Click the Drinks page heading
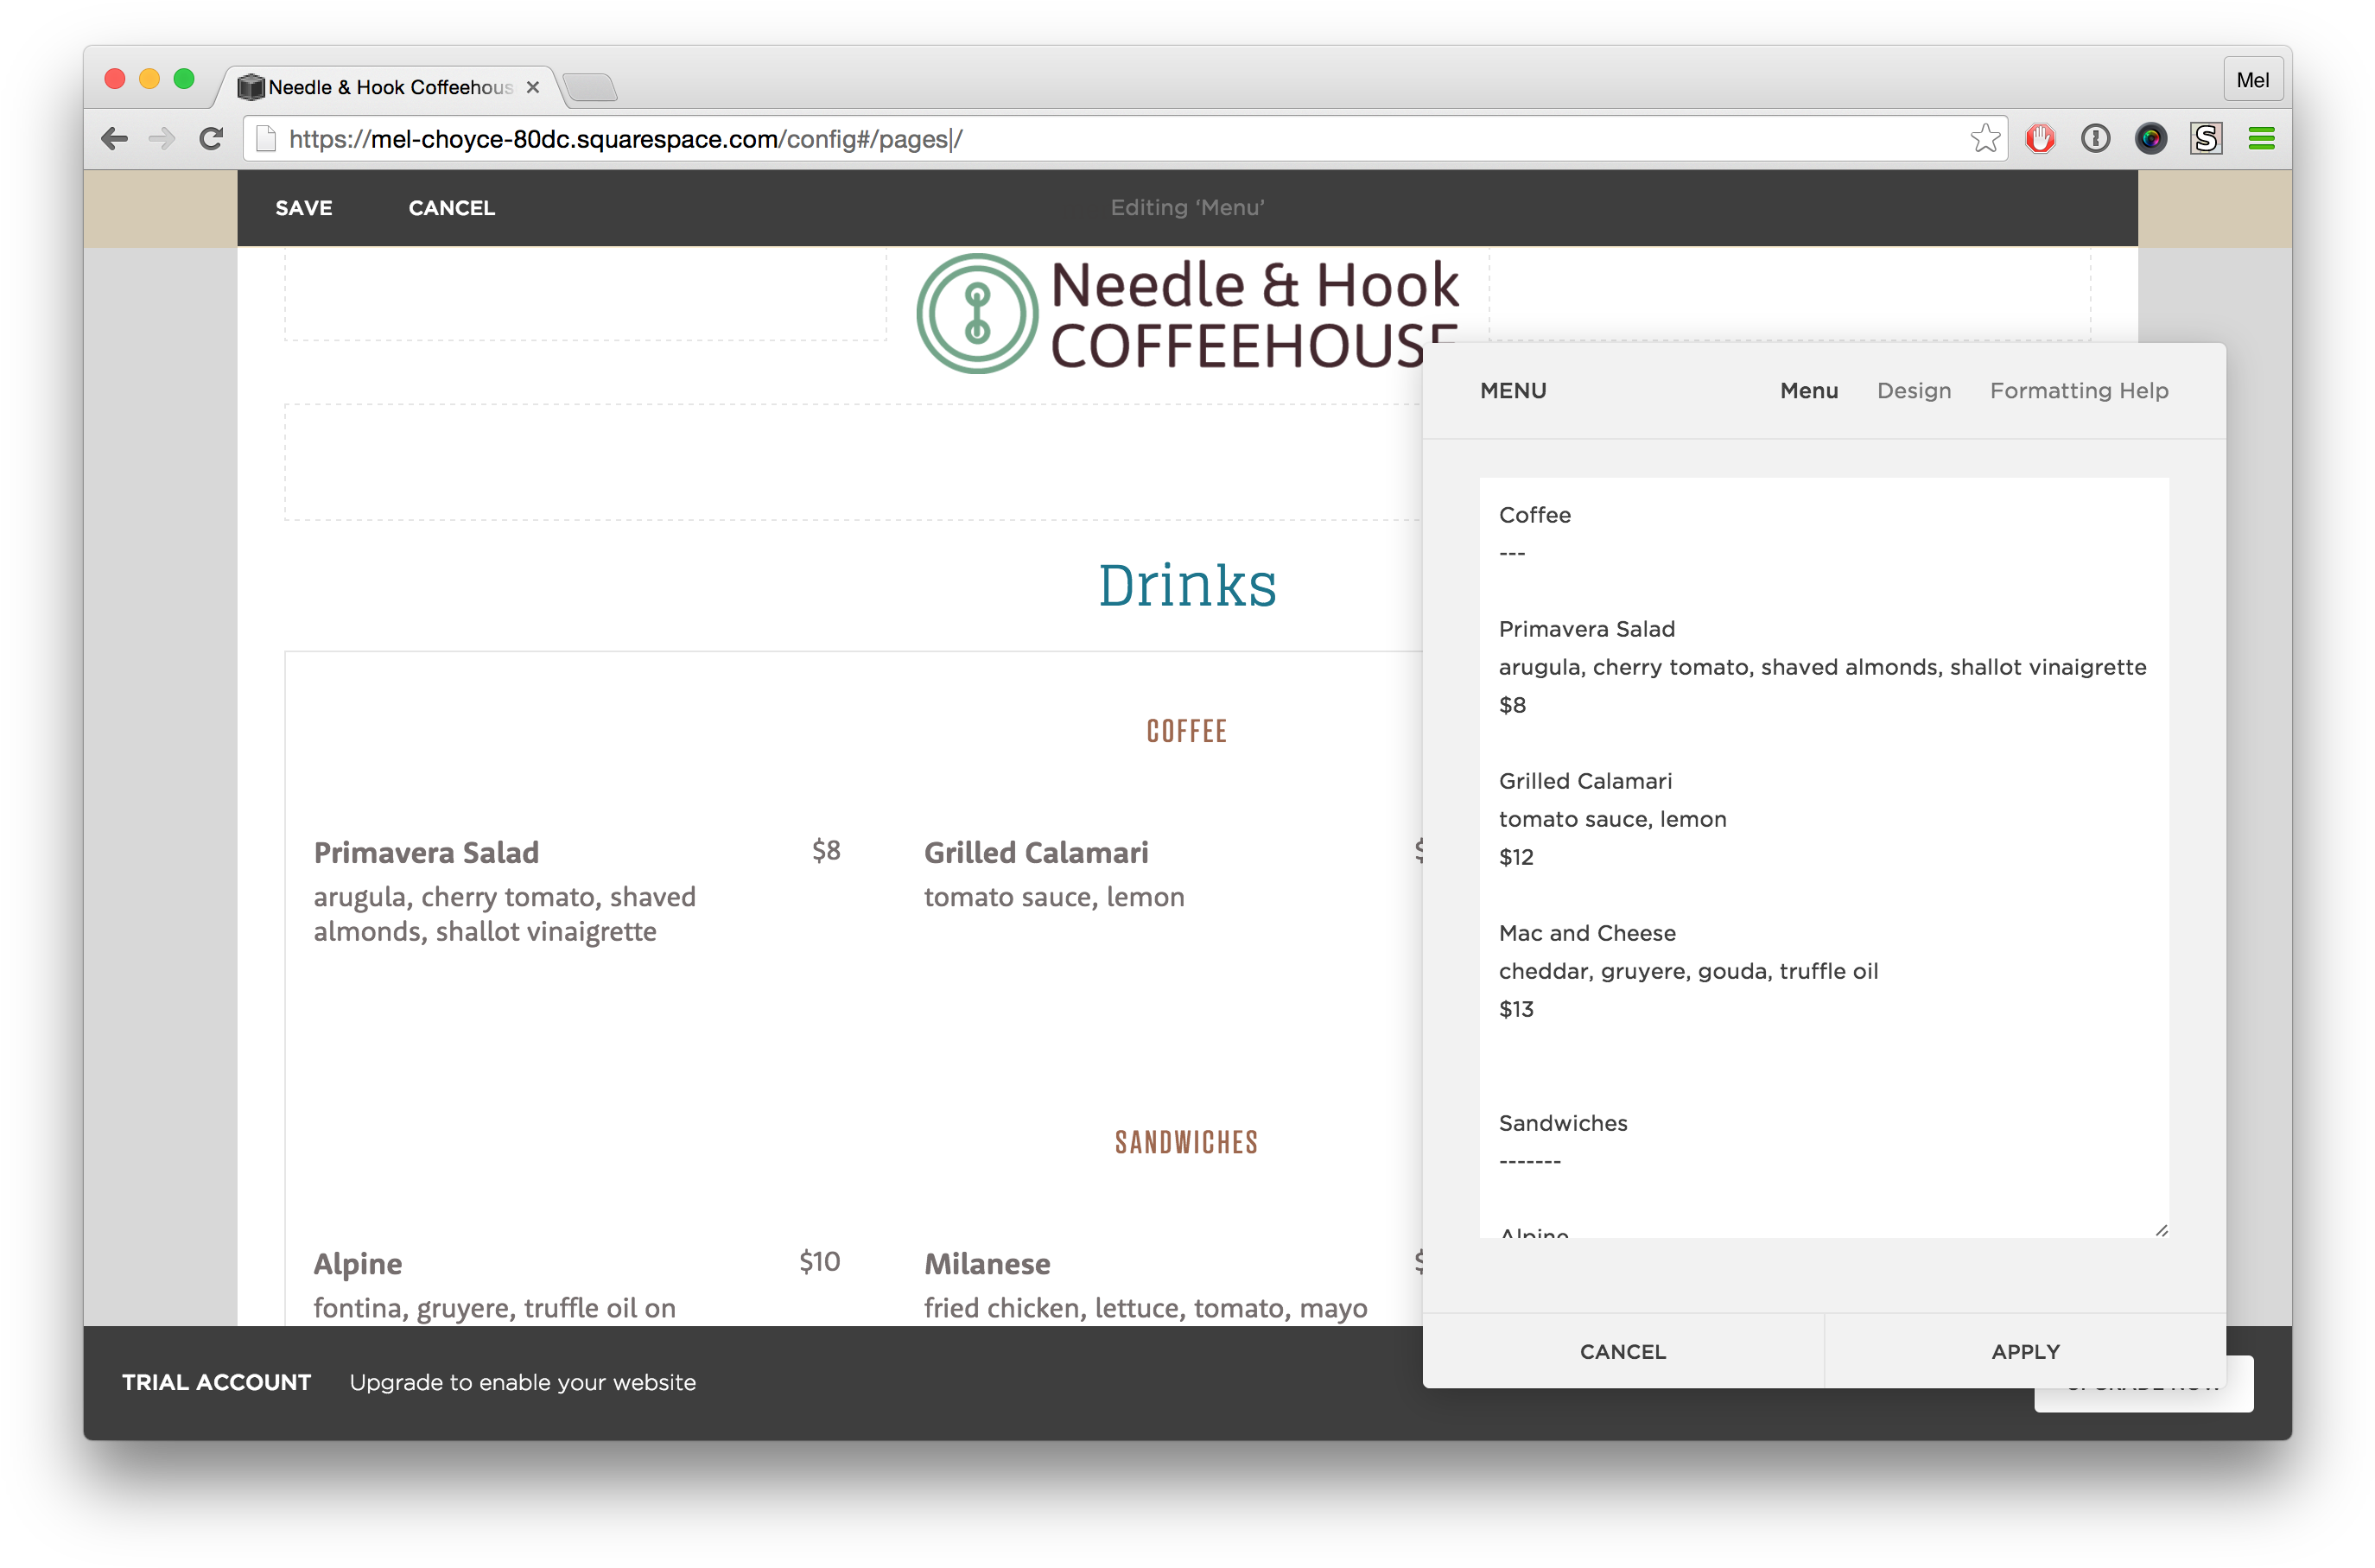Image resolution: width=2375 pixels, height=1568 pixels. pos(1187,585)
